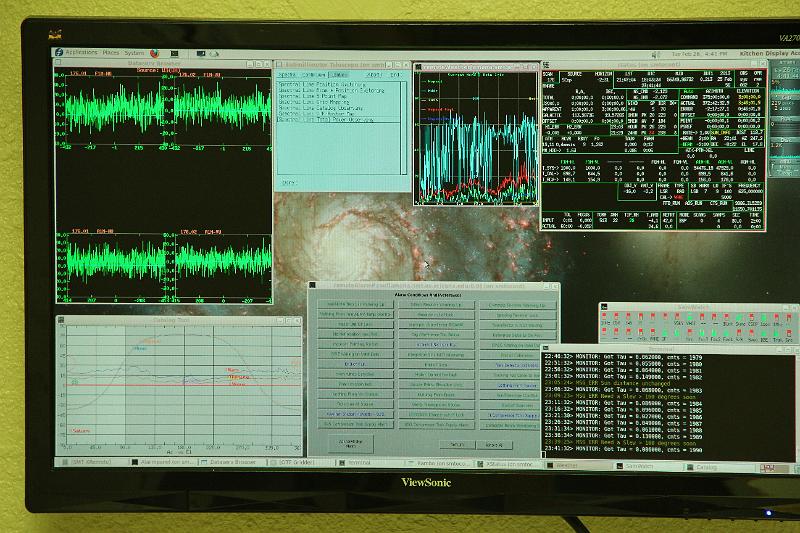Open SemiWatch window menu icon
Screen dimensions: 800x533
point(604,307)
